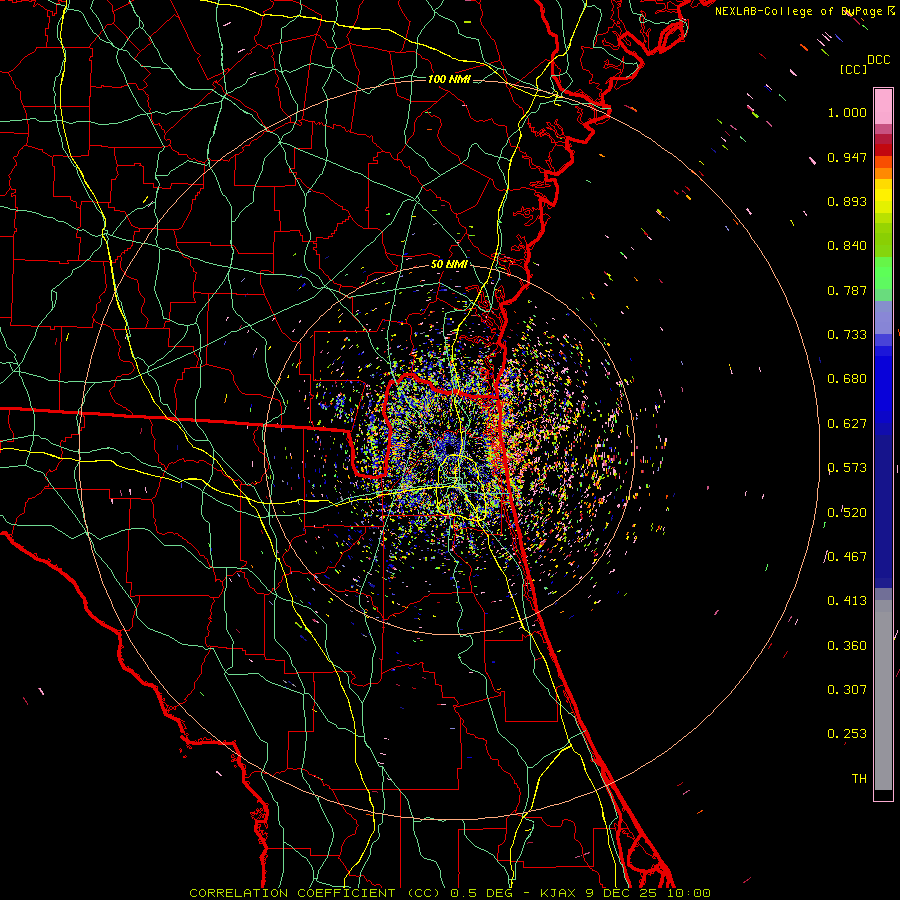Click the 100 NMI range ring label

tap(449, 79)
